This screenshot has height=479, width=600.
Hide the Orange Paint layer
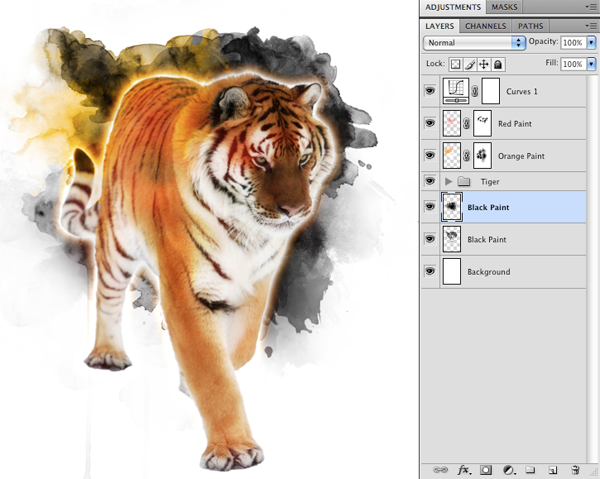pyautogui.click(x=430, y=155)
